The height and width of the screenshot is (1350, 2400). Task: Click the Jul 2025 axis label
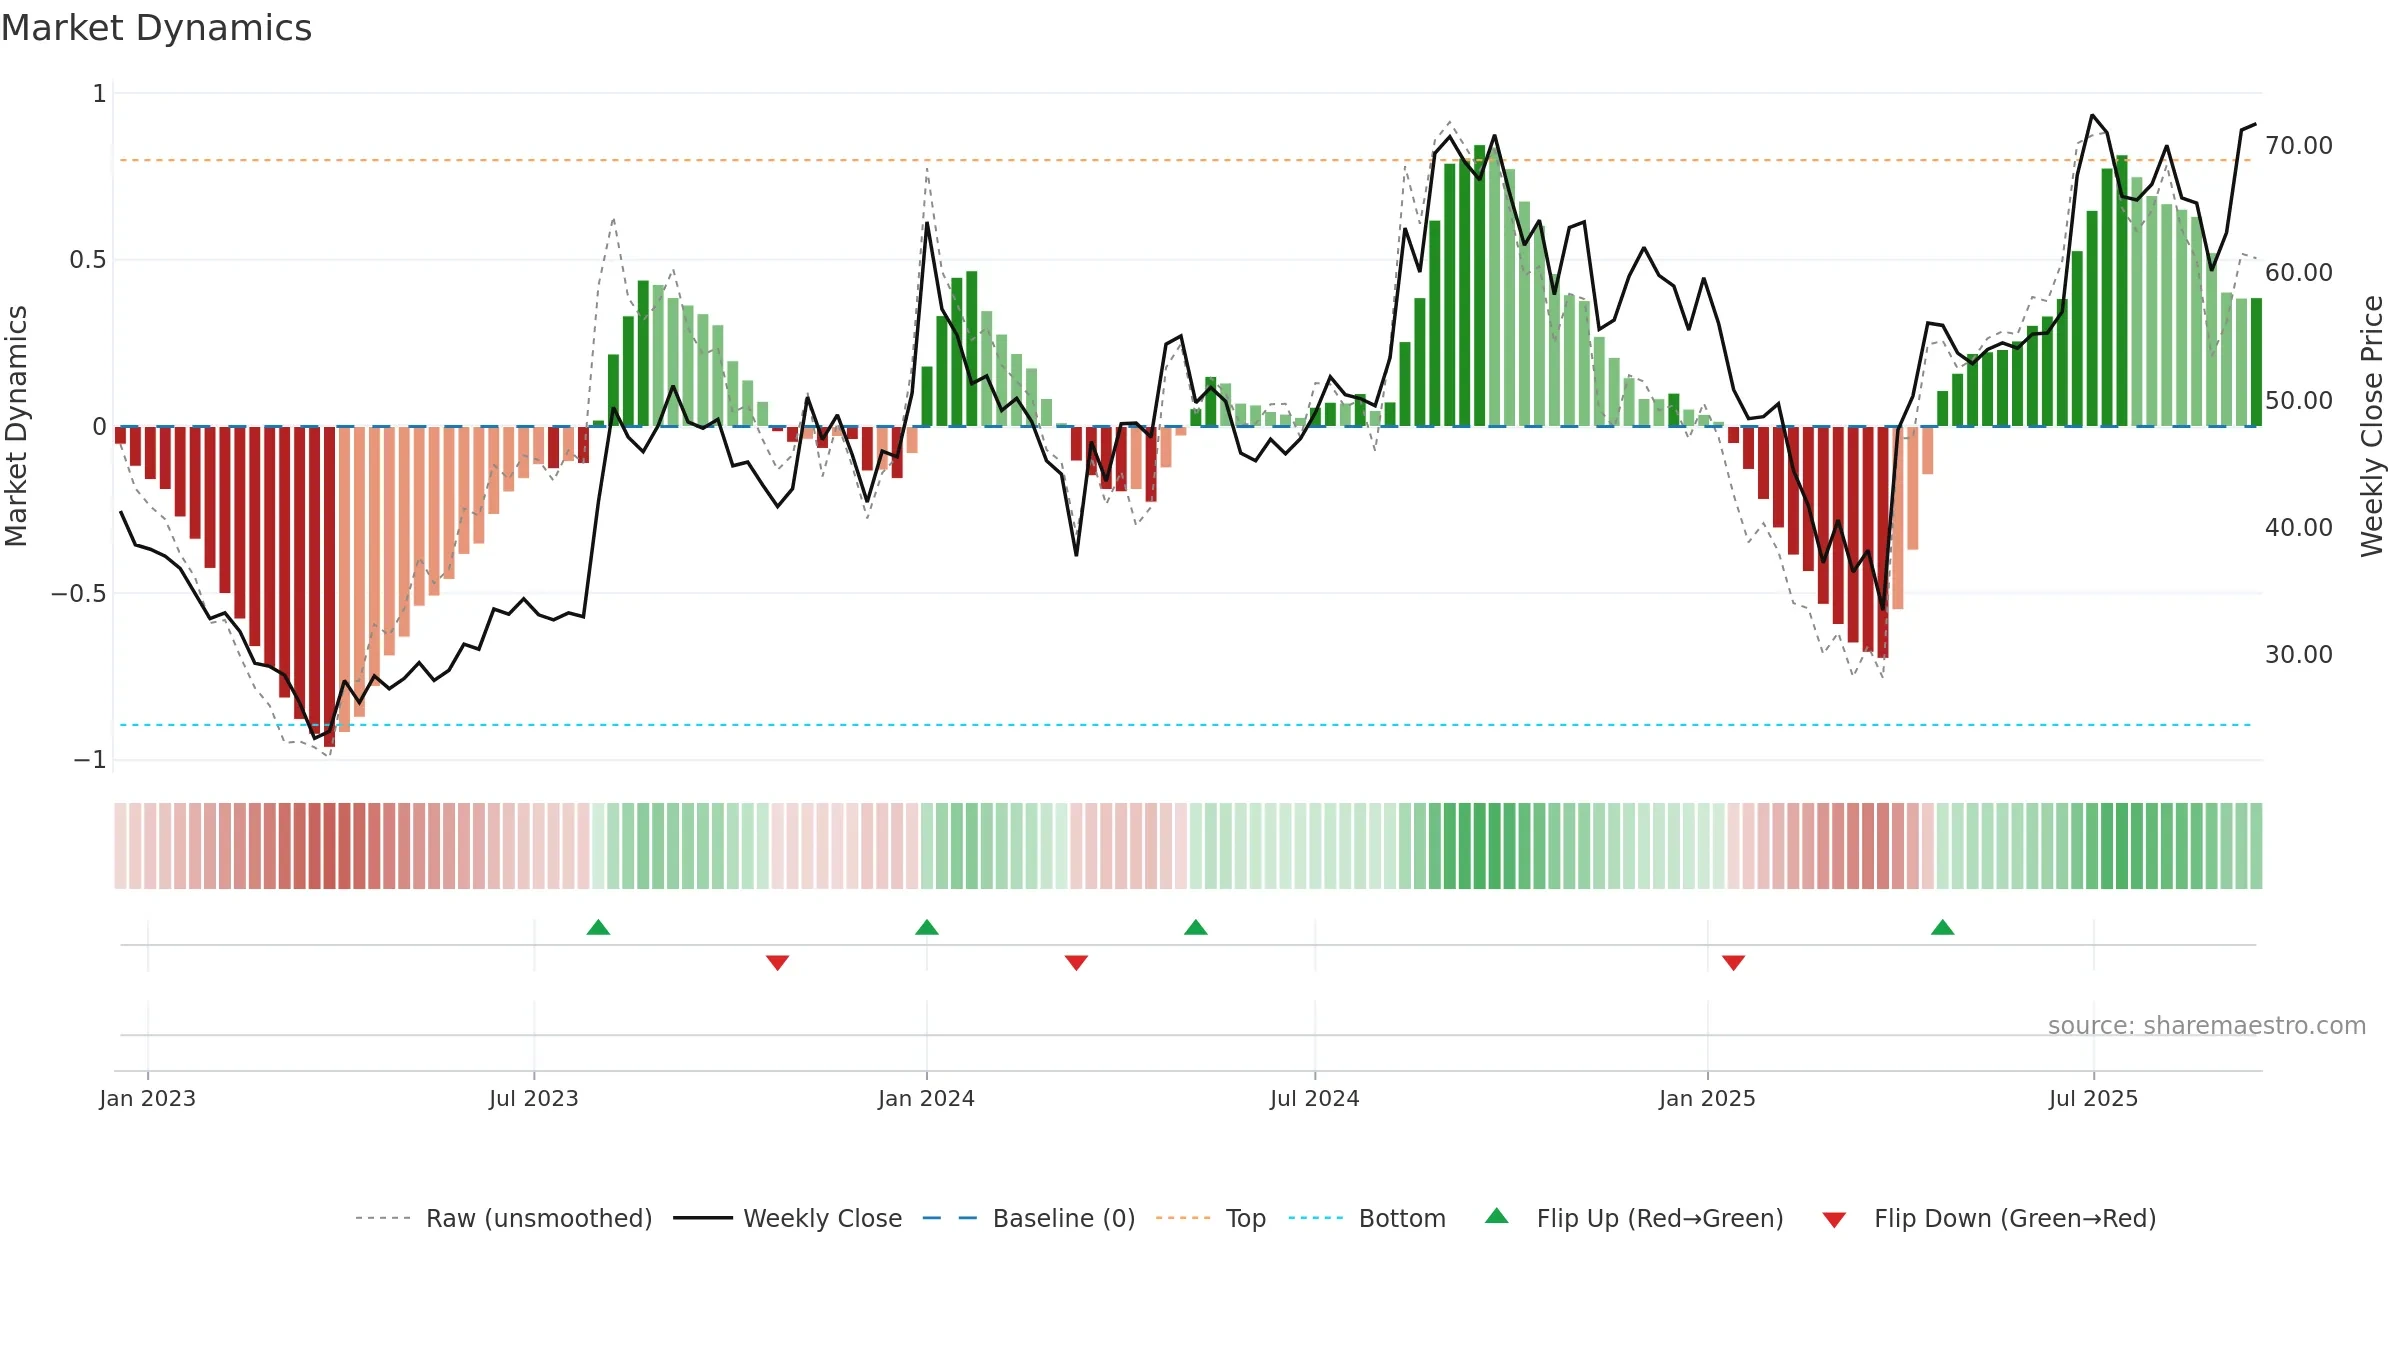click(x=2094, y=1098)
